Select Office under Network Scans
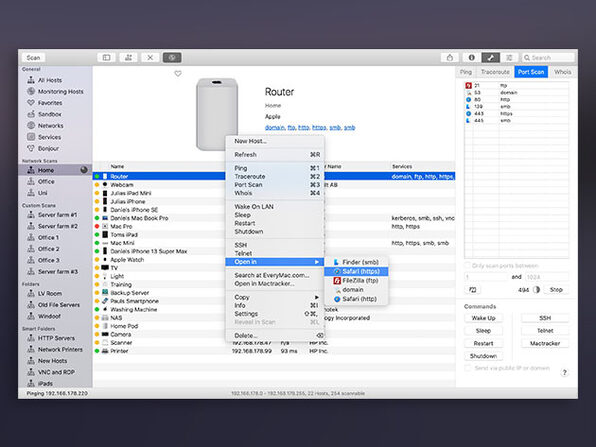 pyautogui.click(x=55, y=182)
